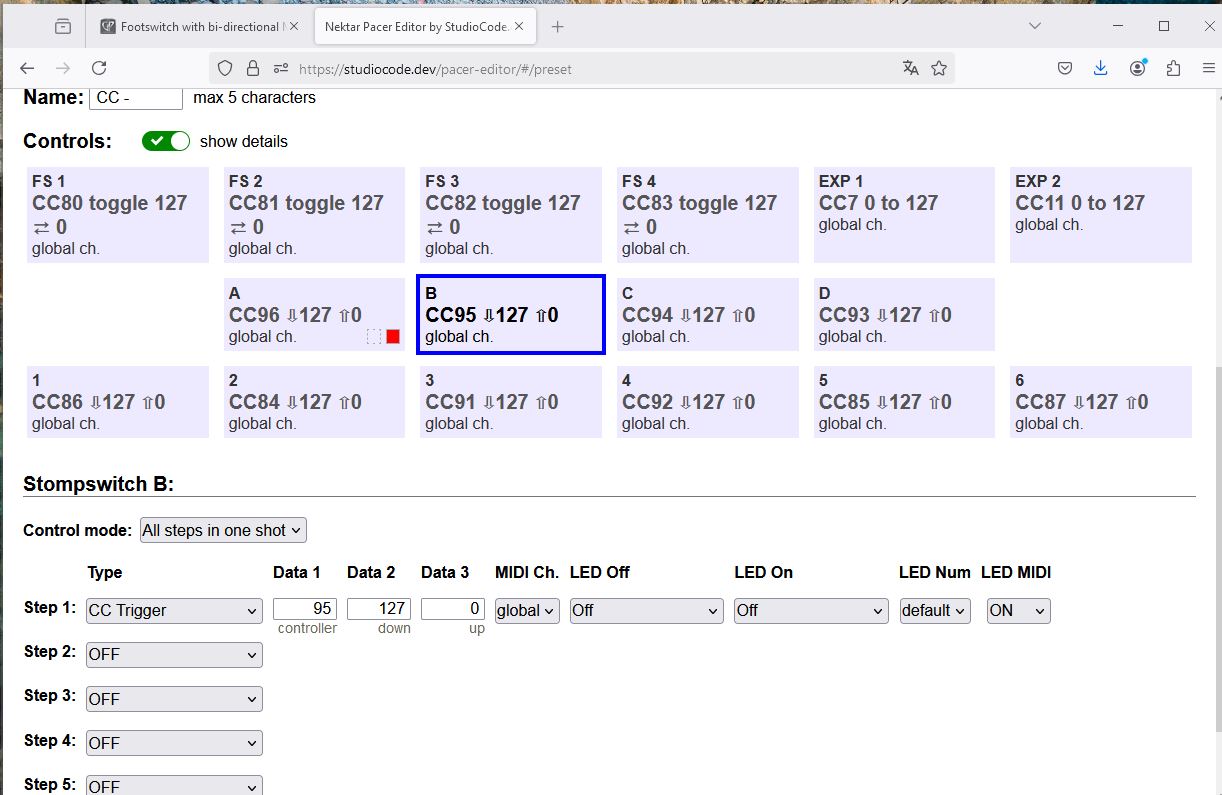1222x795 pixels.
Task: Select stompswitch A tile
Action: (x=314, y=315)
